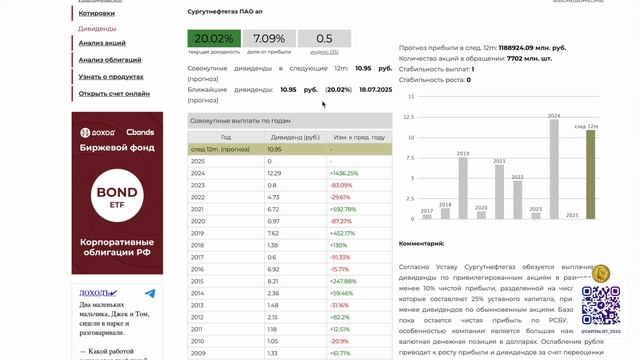Image resolution: width=640 pixels, height=360 pixels.
Task: Click the индекс DSI link
Action: (x=324, y=52)
